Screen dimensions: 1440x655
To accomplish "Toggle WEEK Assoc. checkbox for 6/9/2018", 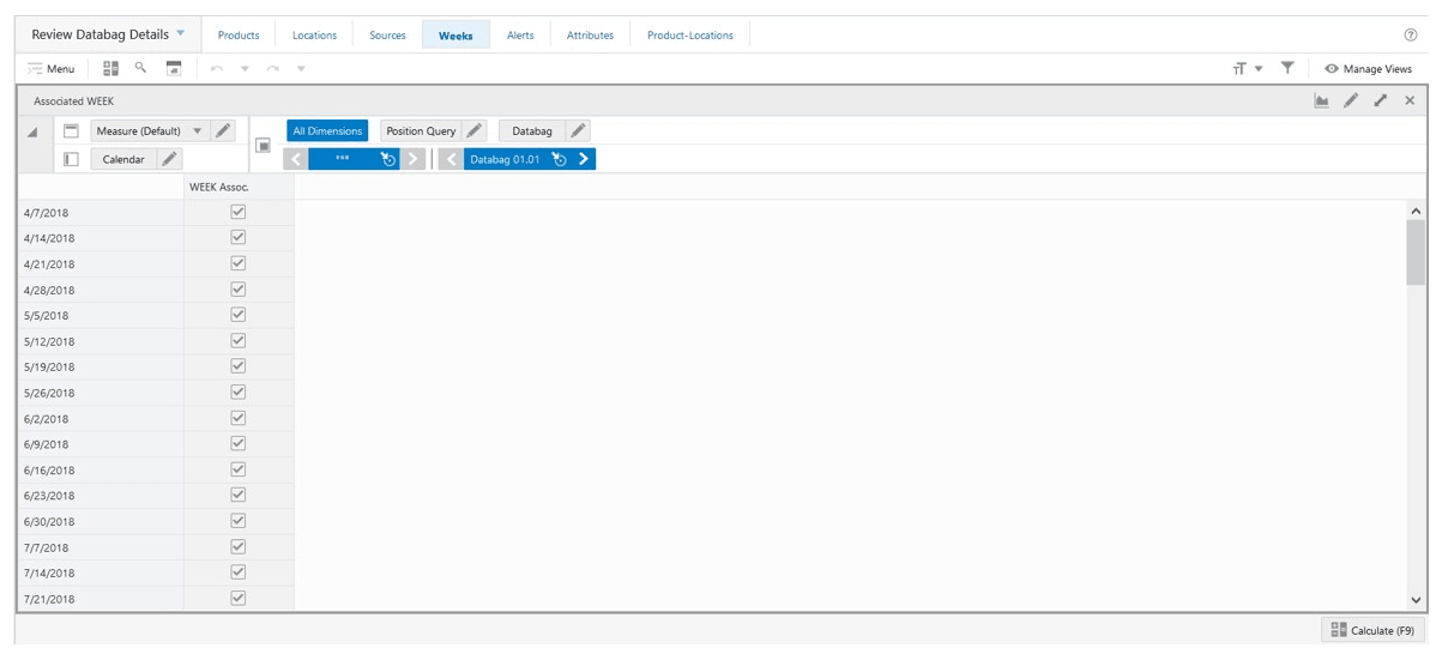I will coord(238,444).
